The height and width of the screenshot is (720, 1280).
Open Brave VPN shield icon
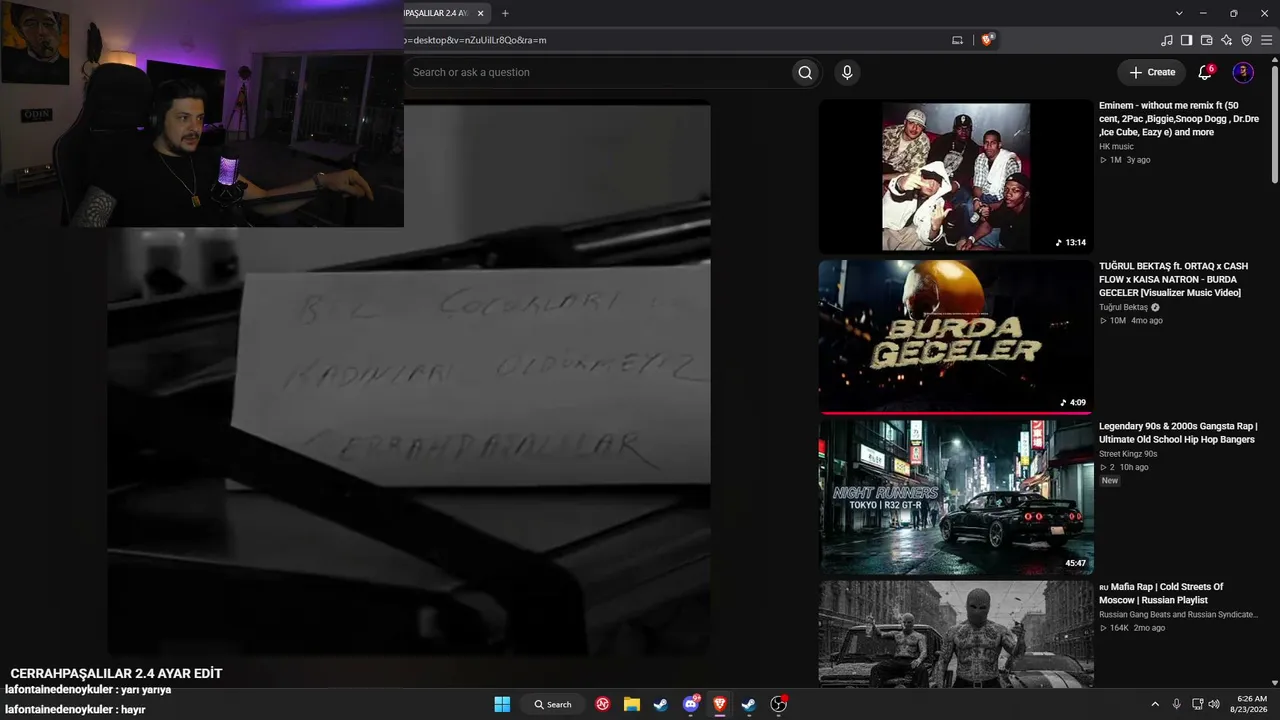[x=1246, y=40]
